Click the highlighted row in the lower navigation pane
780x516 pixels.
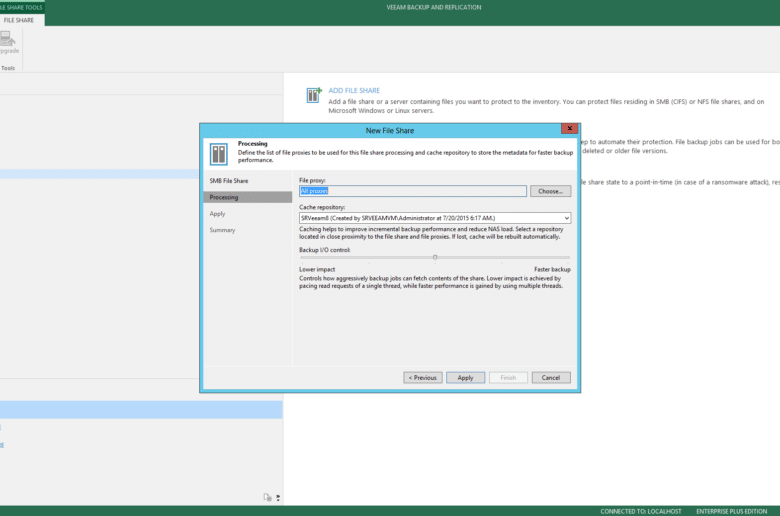141,410
